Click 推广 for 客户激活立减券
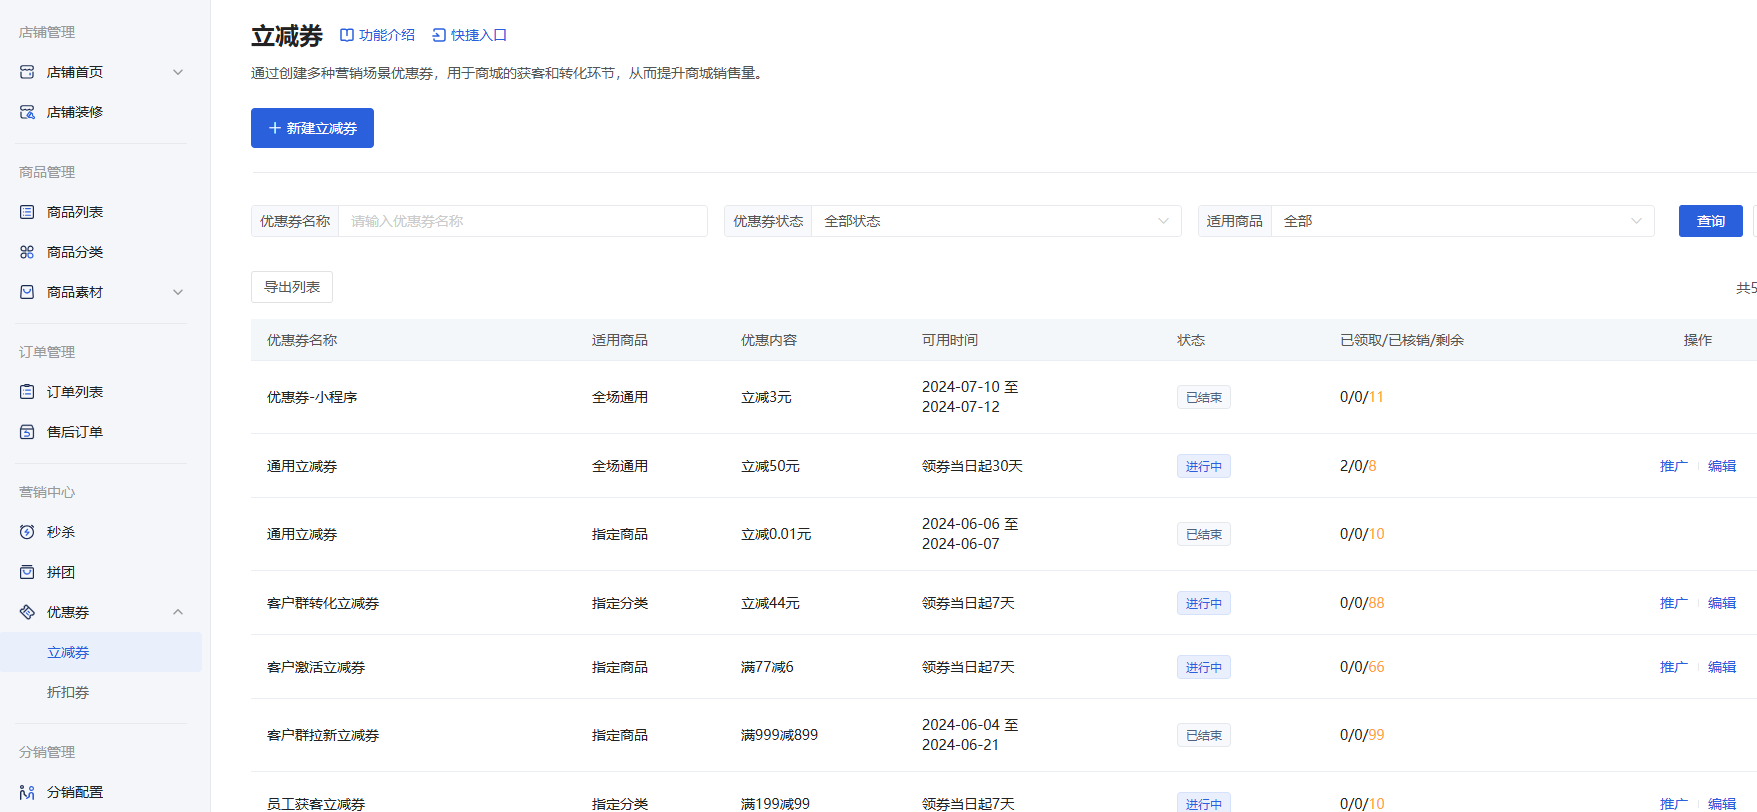 coord(1674,667)
